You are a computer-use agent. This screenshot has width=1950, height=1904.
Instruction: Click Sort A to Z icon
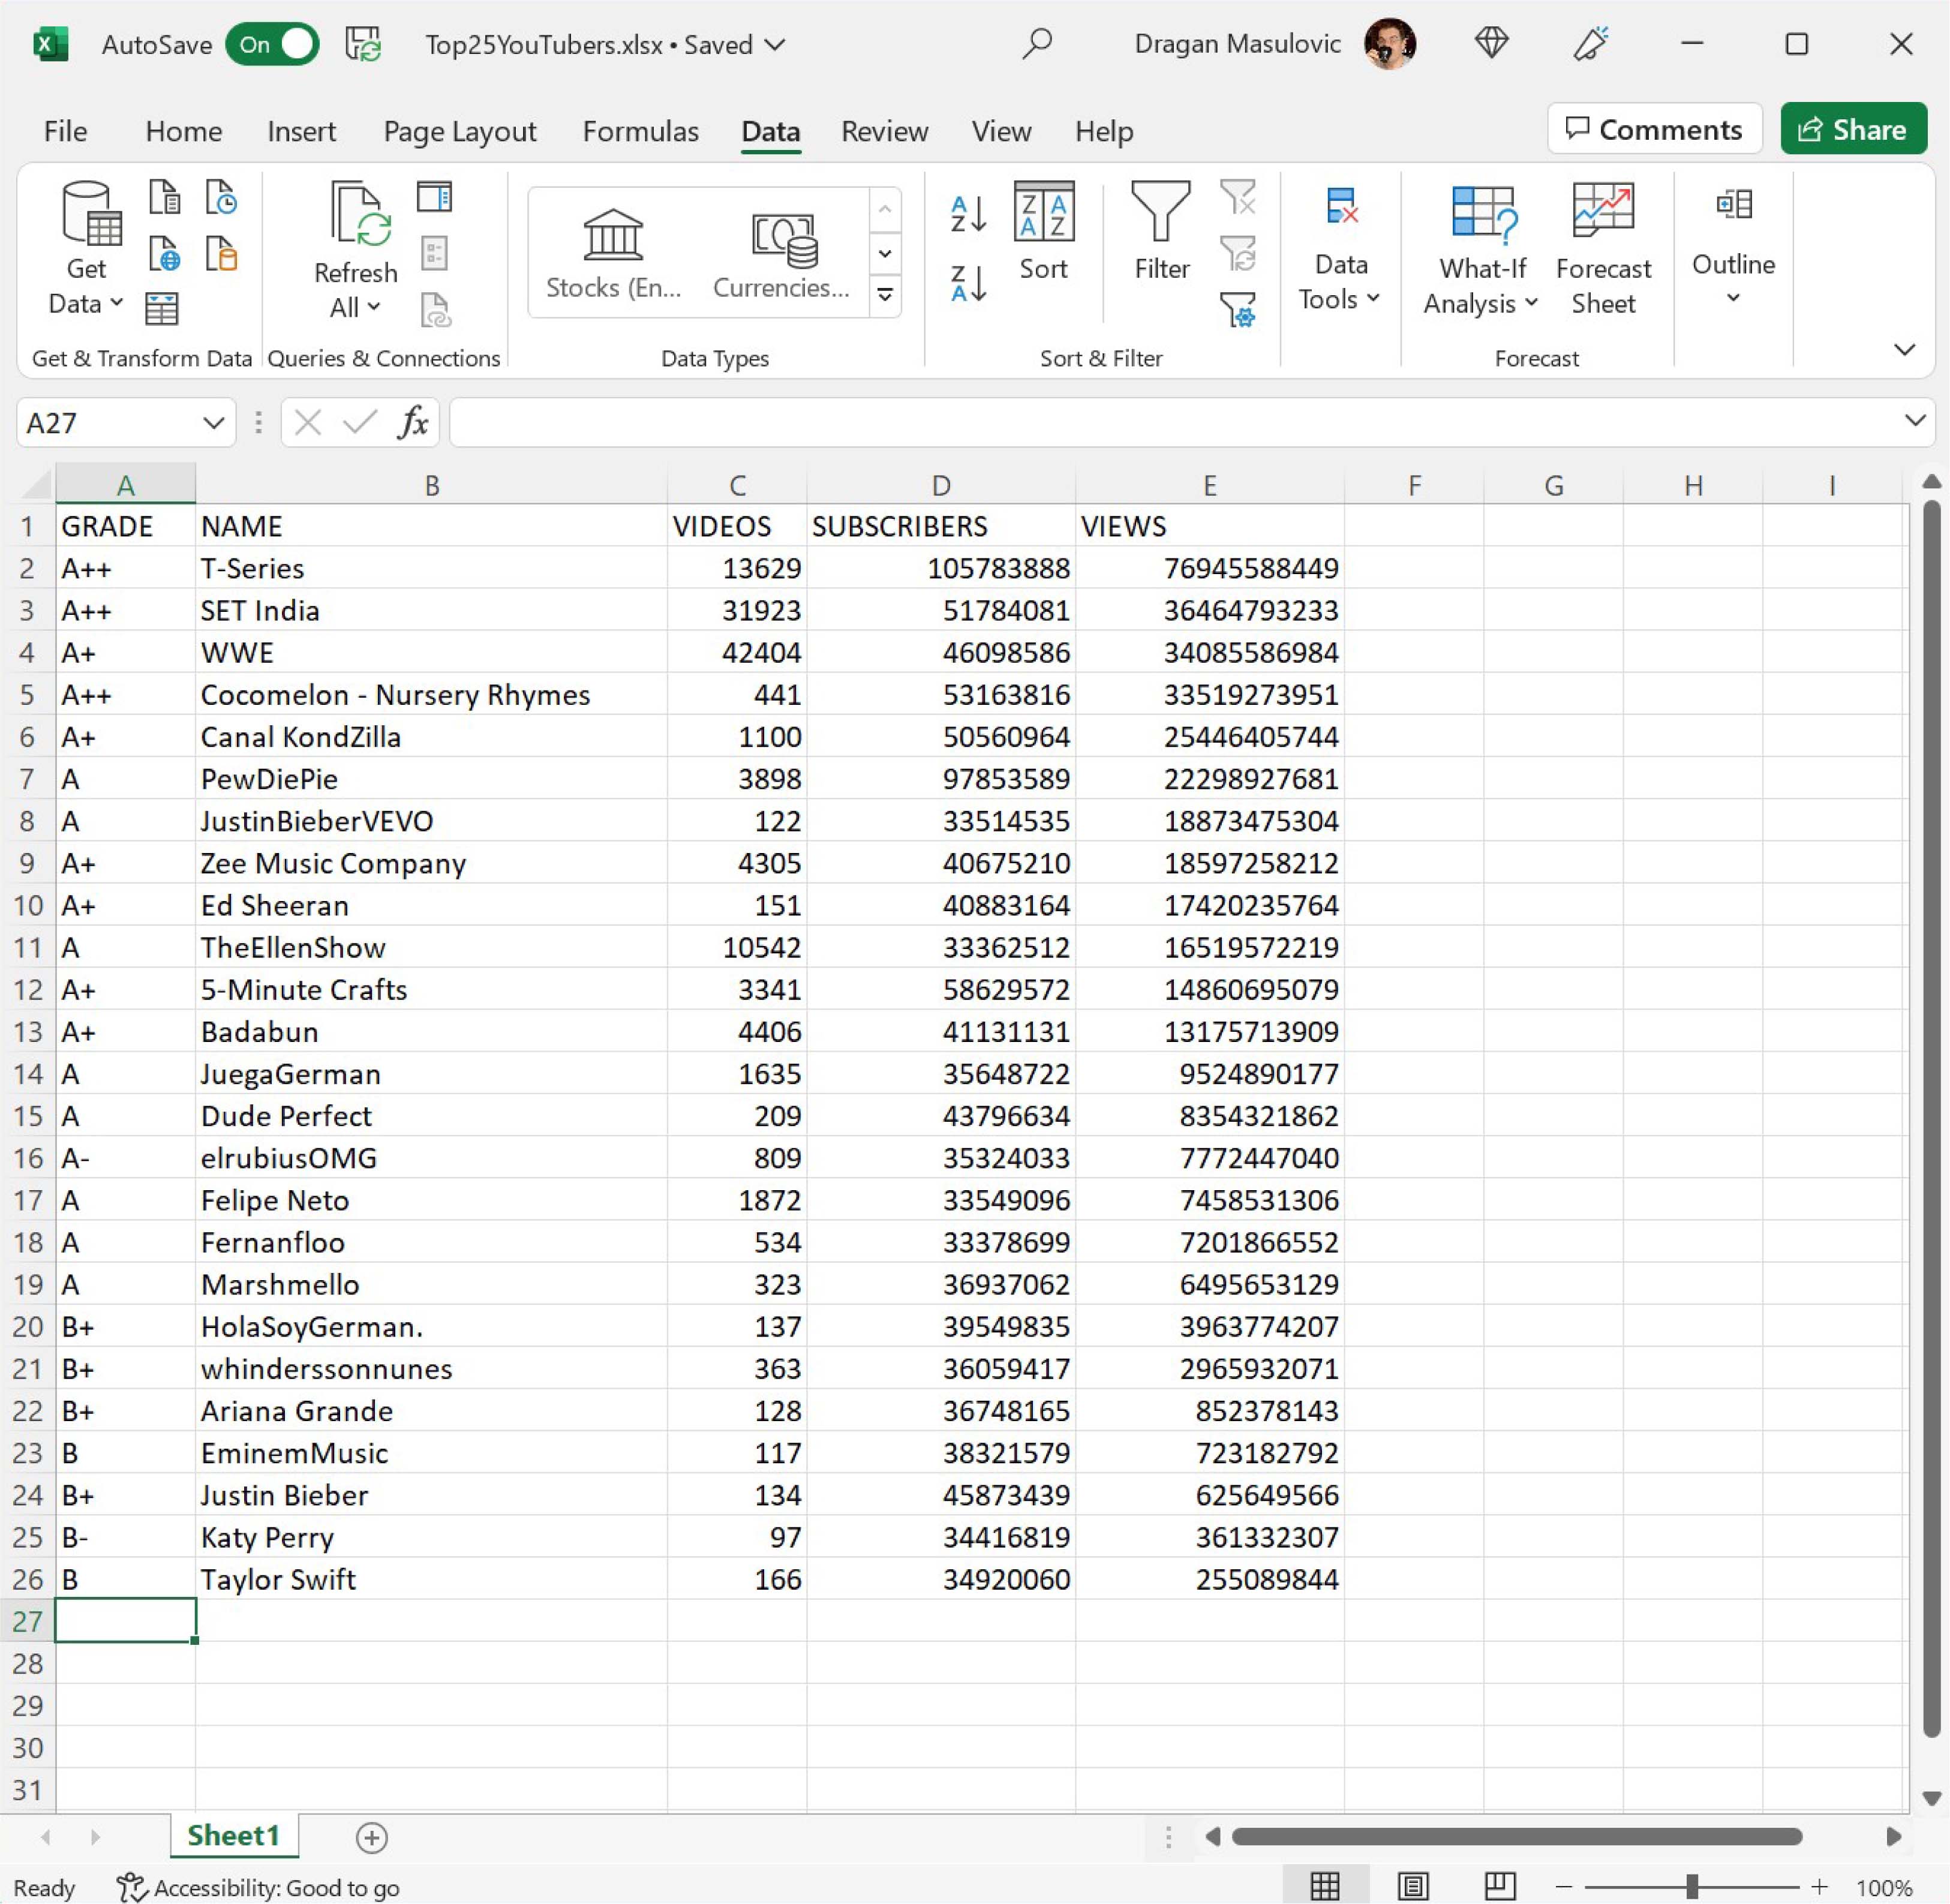tap(967, 214)
